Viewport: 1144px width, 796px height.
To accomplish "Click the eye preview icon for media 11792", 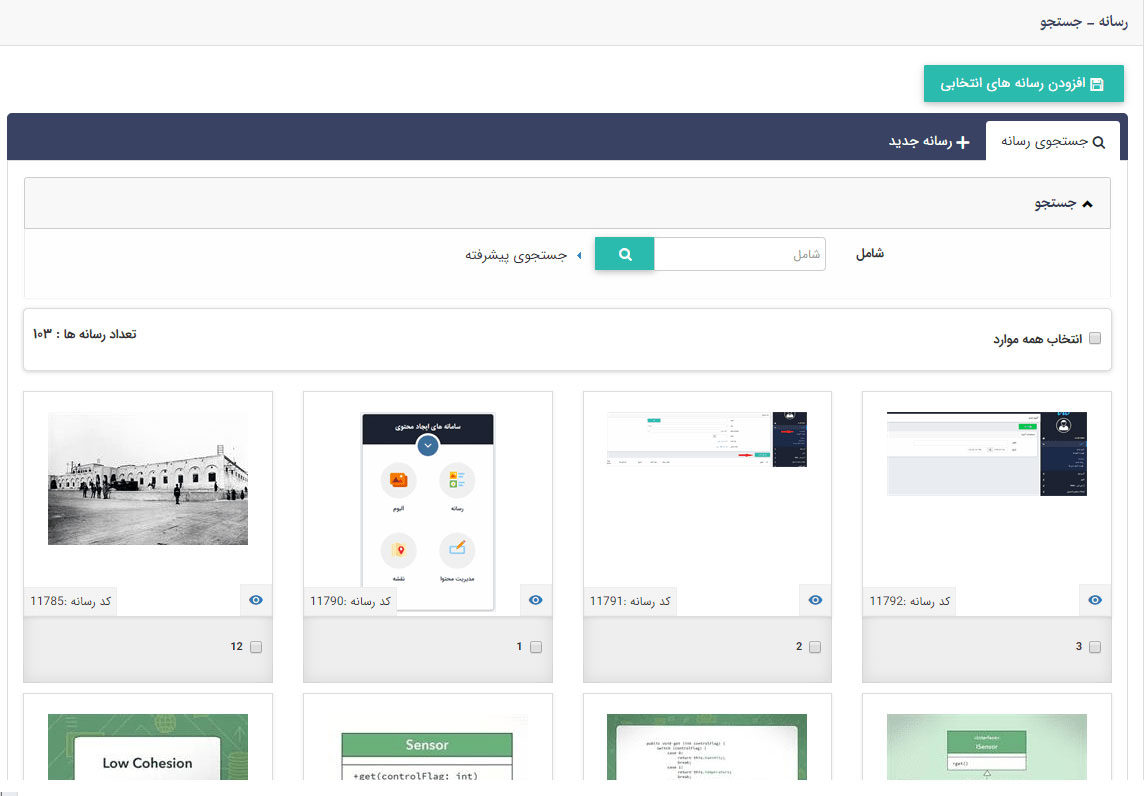I will (1095, 600).
